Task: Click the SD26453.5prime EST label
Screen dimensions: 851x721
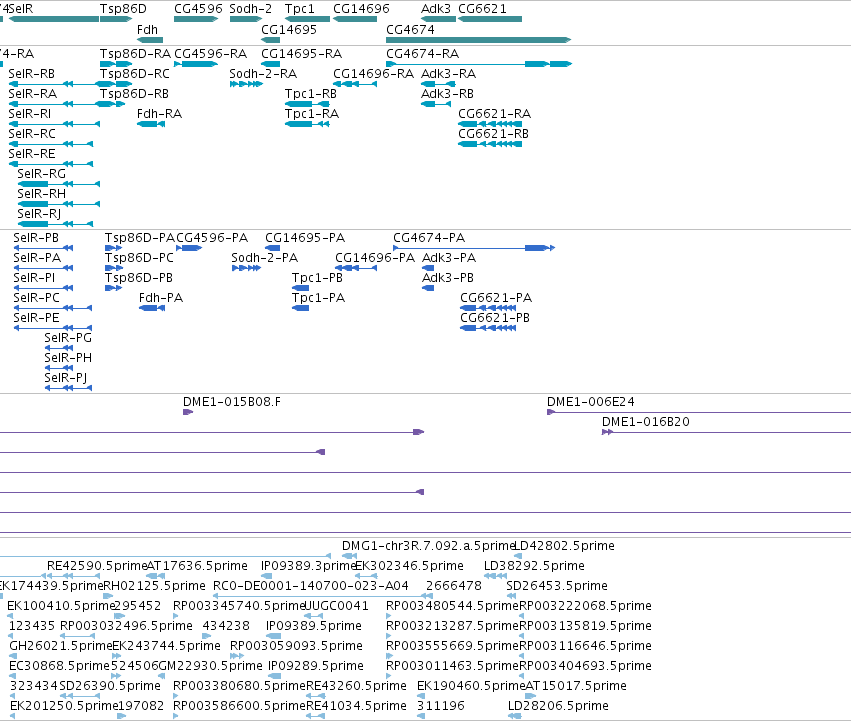Action: [557, 586]
